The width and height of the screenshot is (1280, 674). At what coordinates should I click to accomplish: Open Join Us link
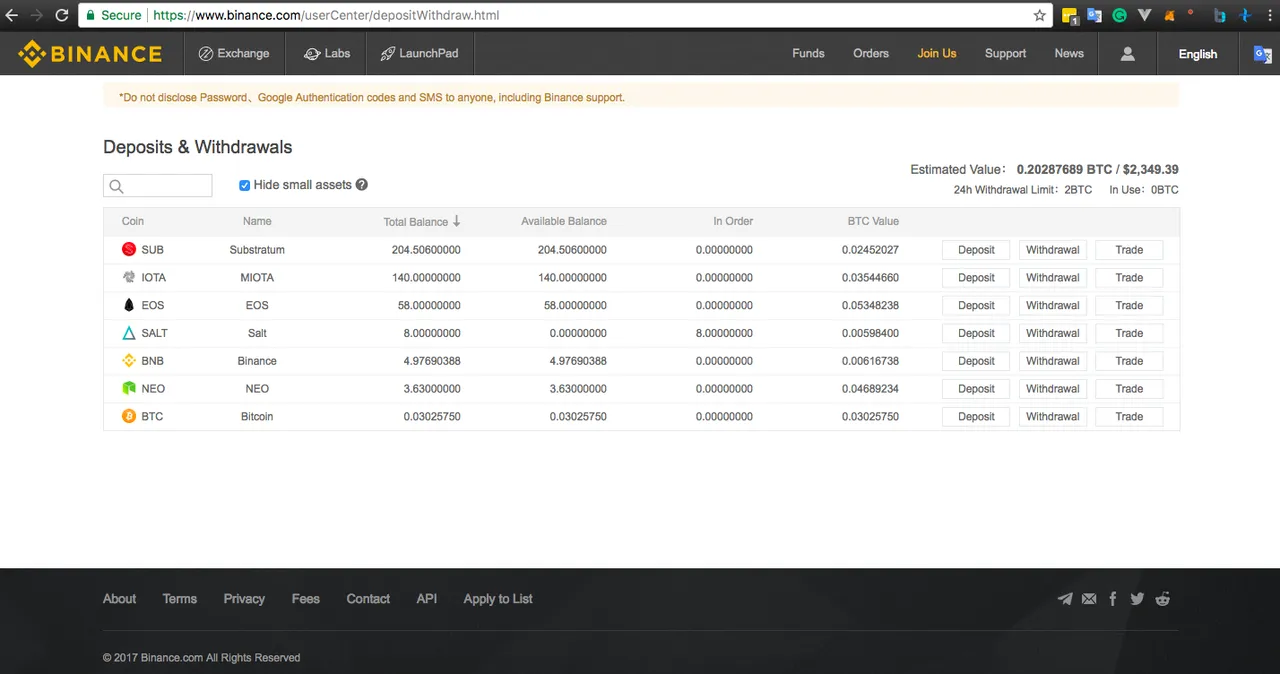coord(937,53)
